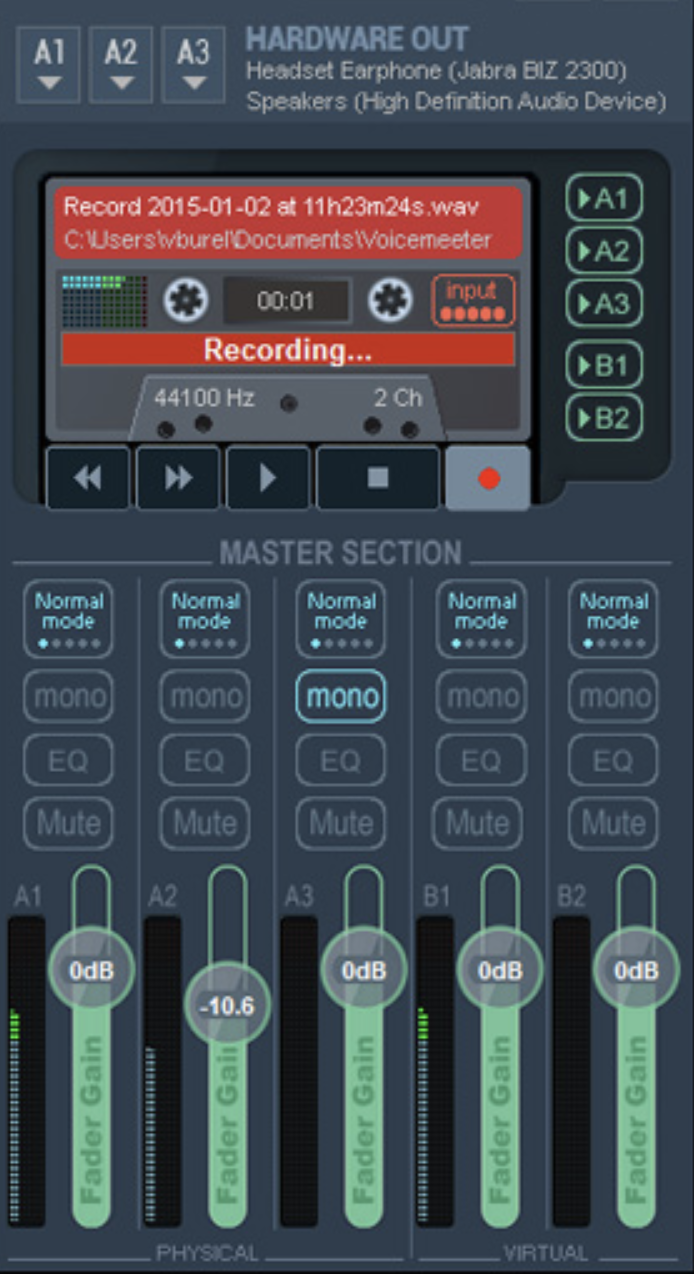Image resolution: width=694 pixels, height=1274 pixels.
Task: Toggle the mono button on bus A3
Action: (341, 696)
